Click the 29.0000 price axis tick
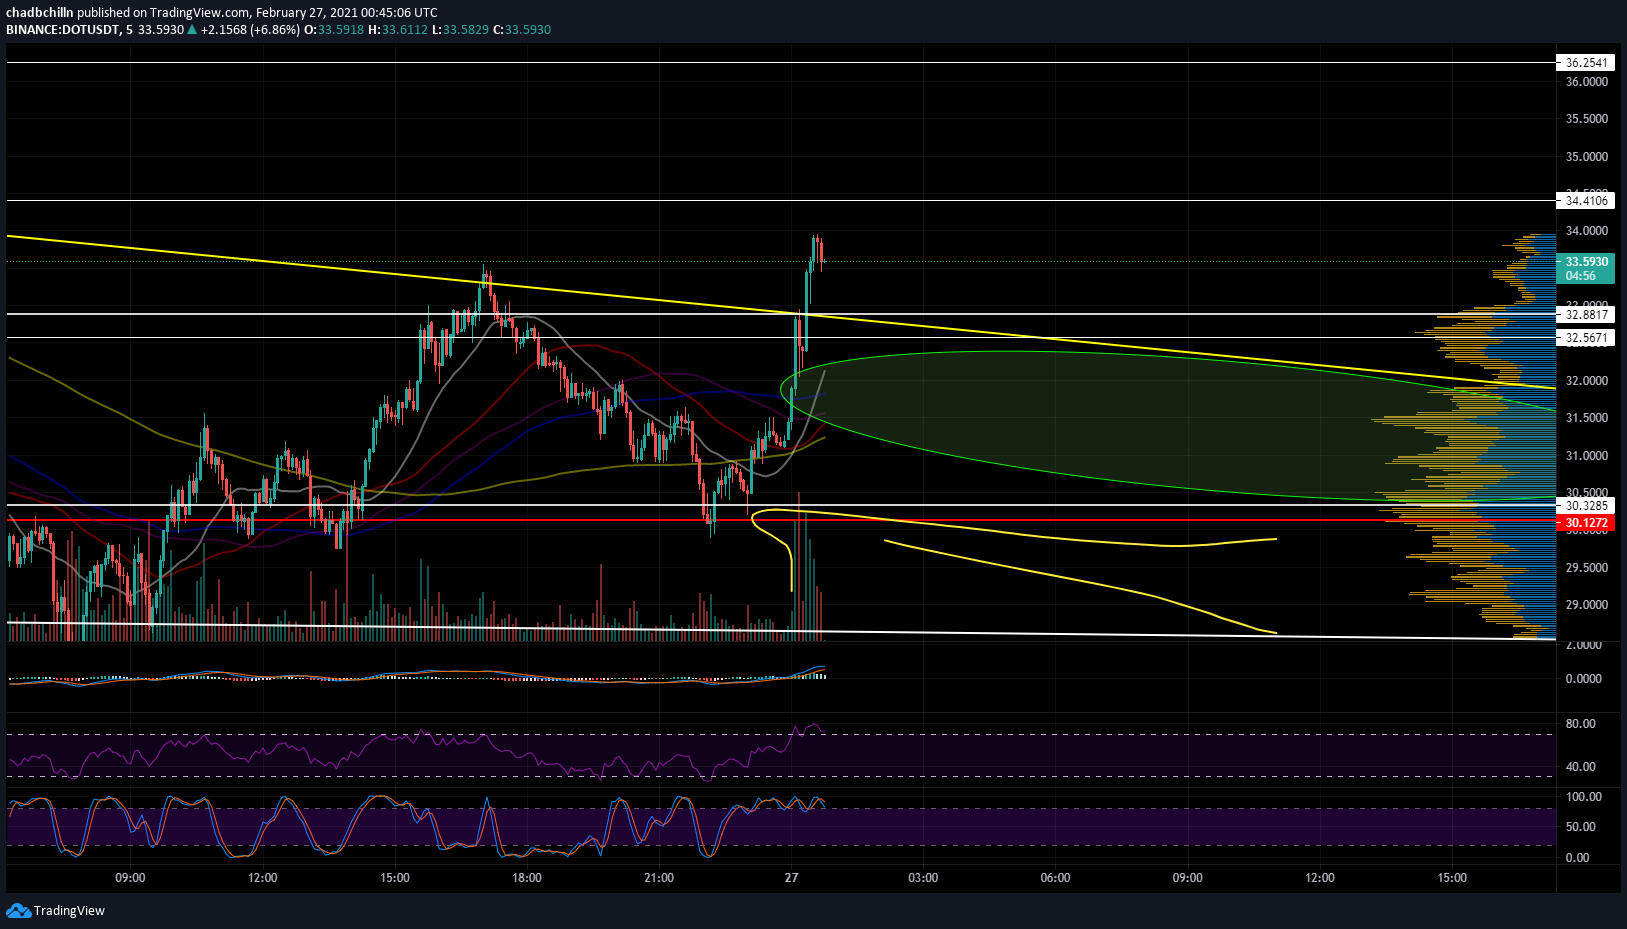 click(x=1586, y=605)
